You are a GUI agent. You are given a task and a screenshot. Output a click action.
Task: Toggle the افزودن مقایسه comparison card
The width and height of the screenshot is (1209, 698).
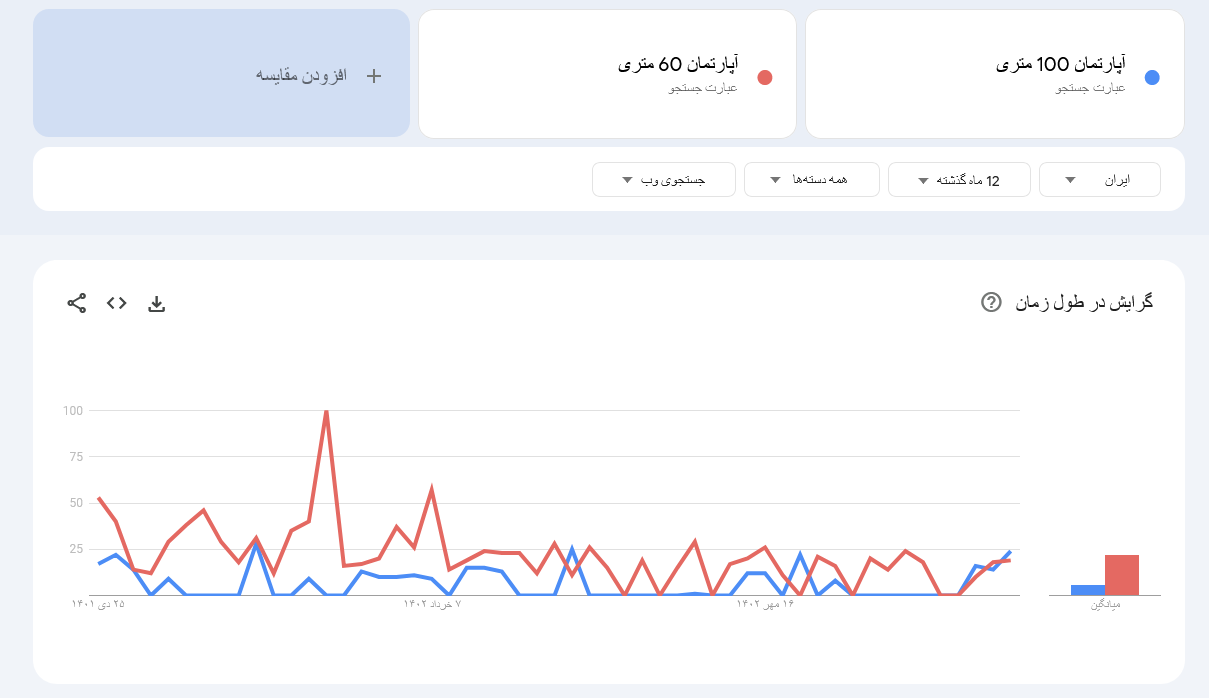pyautogui.click(x=221, y=73)
